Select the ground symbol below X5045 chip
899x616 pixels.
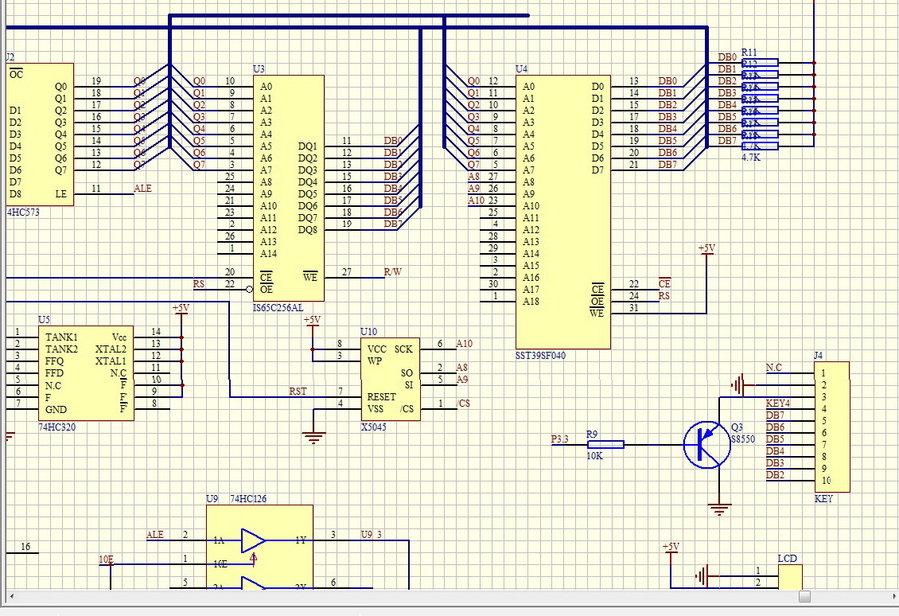pos(315,436)
